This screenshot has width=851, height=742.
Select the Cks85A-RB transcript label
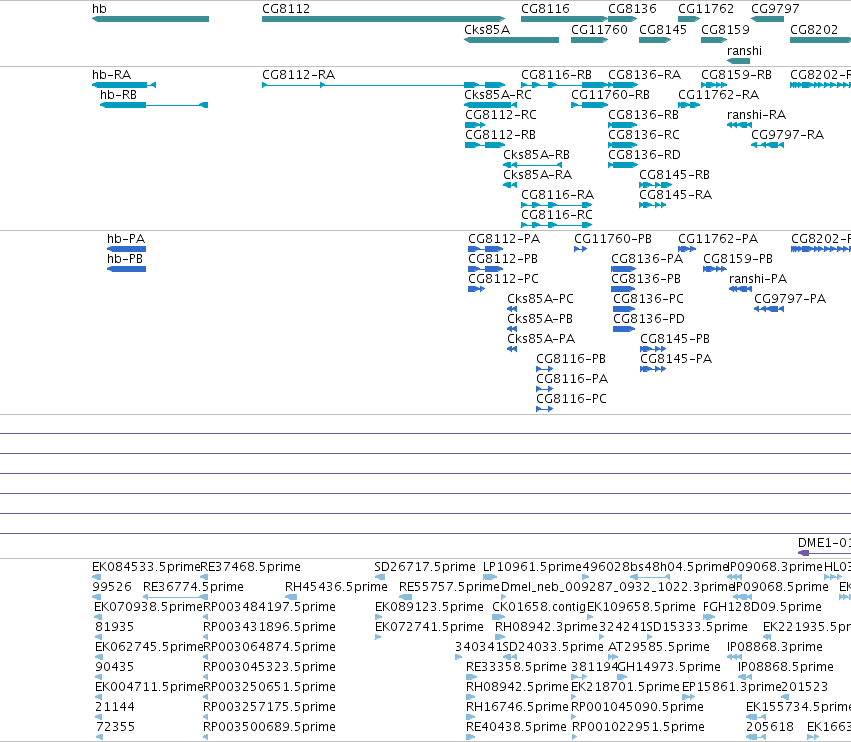click(536, 155)
